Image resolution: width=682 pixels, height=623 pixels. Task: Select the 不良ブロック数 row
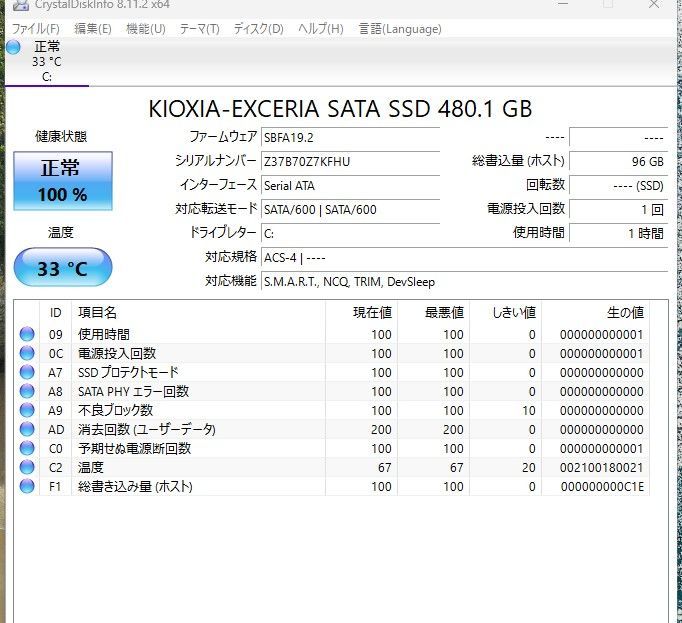(x=332, y=410)
